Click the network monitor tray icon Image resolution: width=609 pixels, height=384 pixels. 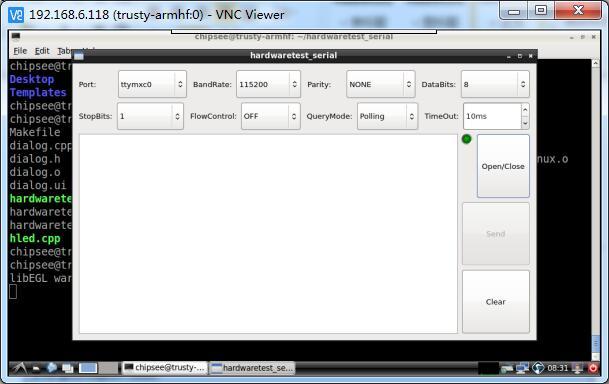[x=507, y=368]
